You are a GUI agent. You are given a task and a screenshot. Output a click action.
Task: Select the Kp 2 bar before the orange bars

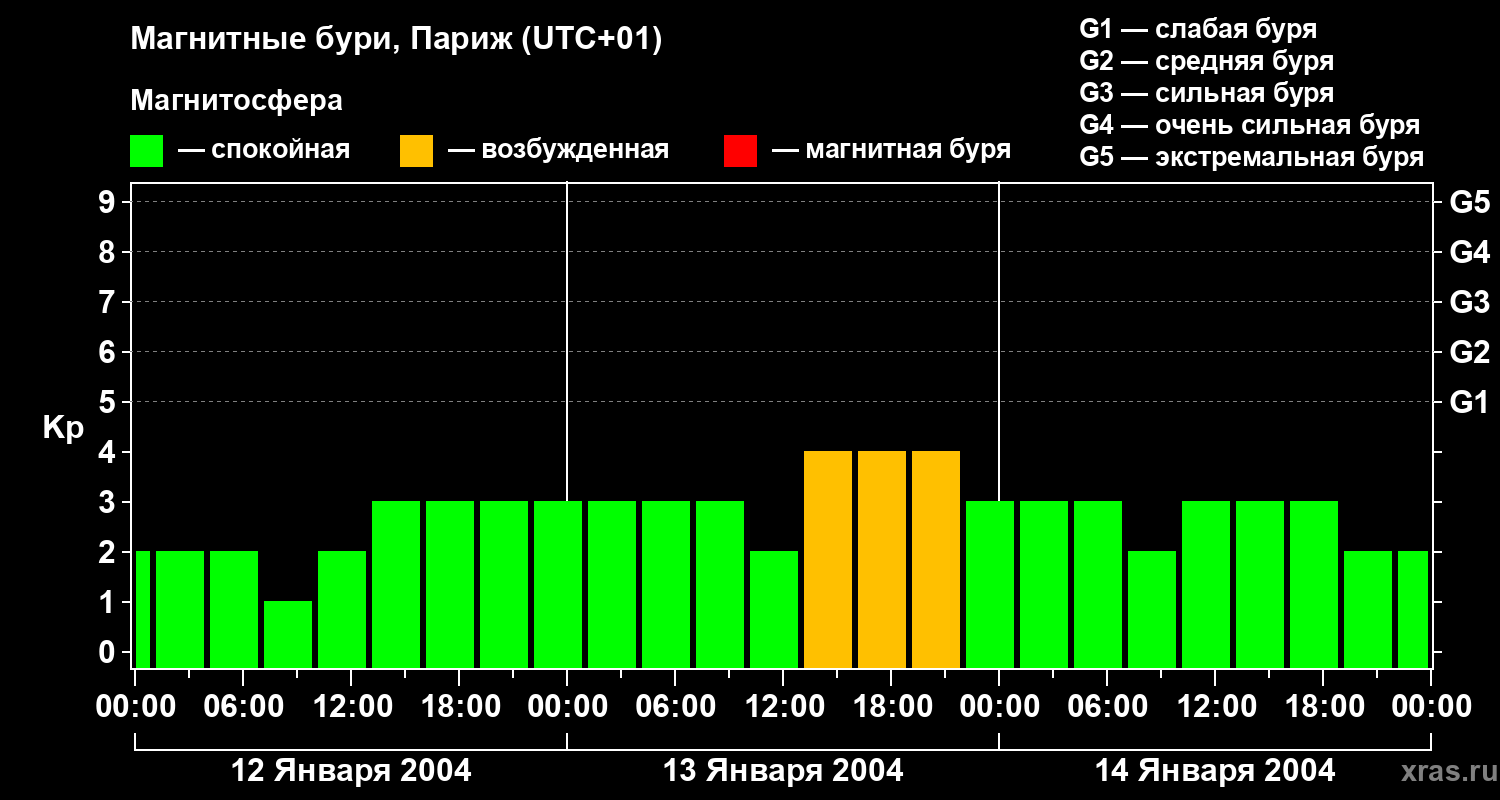click(x=774, y=609)
